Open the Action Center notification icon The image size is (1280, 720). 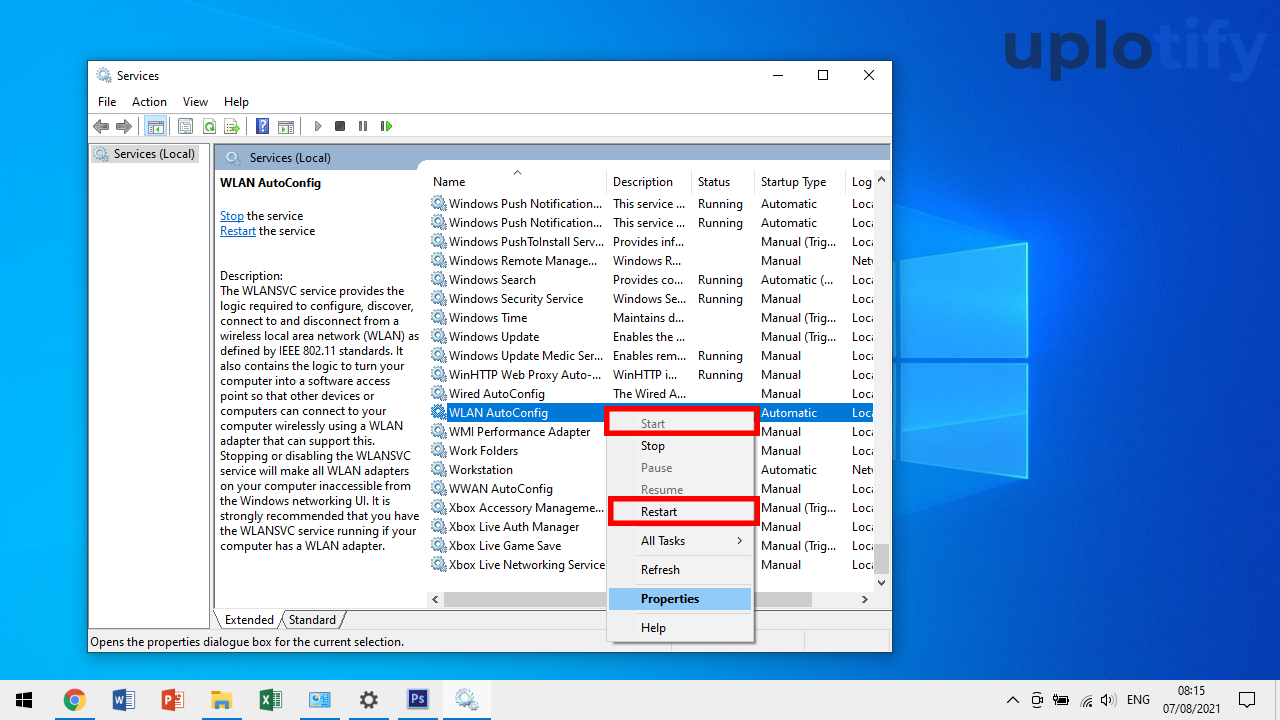tap(1247, 700)
